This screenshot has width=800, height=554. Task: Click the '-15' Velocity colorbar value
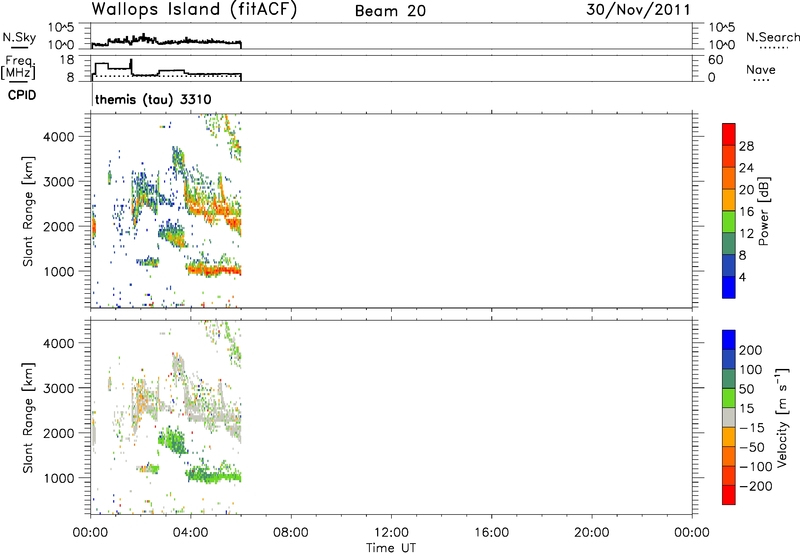pos(752,428)
